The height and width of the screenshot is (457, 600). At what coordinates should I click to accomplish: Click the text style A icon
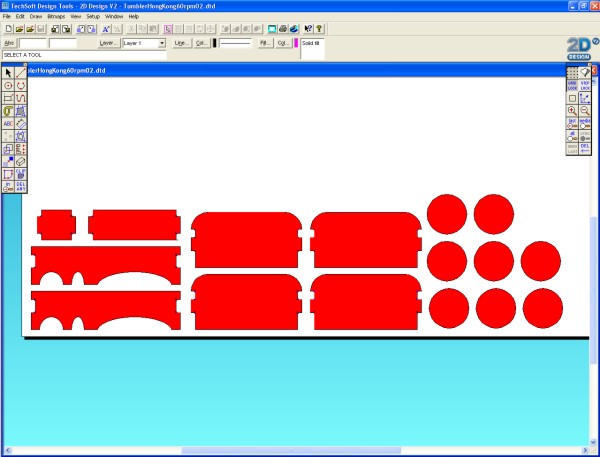106,29
